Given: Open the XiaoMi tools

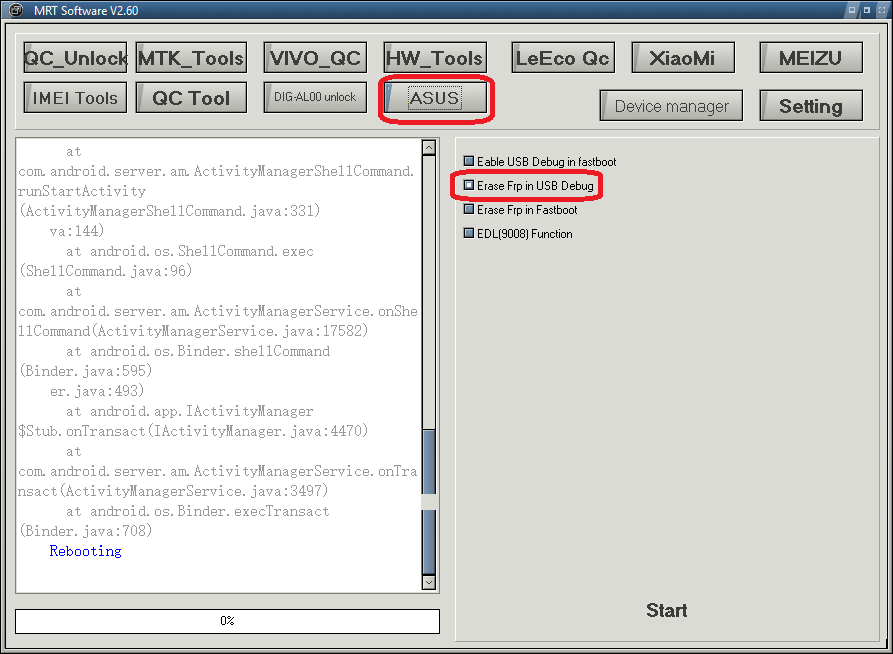Looking at the screenshot, I should [x=683, y=58].
